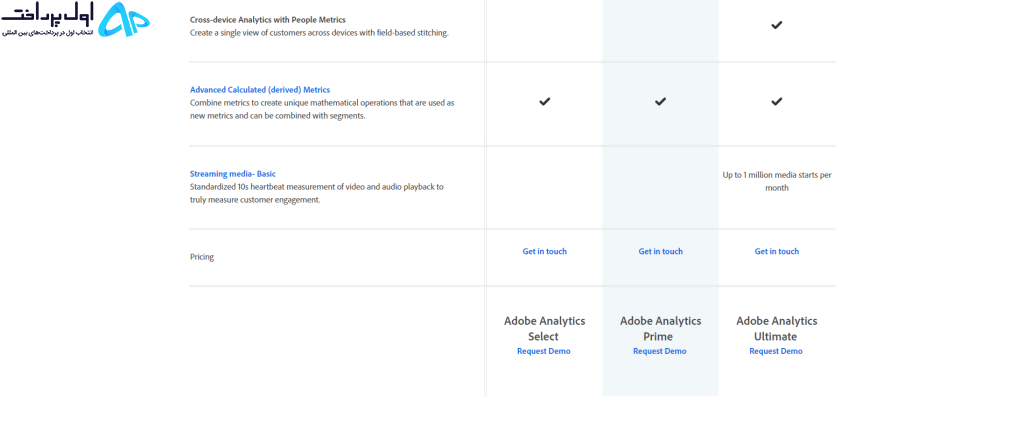Image resolution: width=1024 pixels, height=439 pixels.
Task: Request Demo for Adobe Analytics Prime
Action: coord(660,351)
